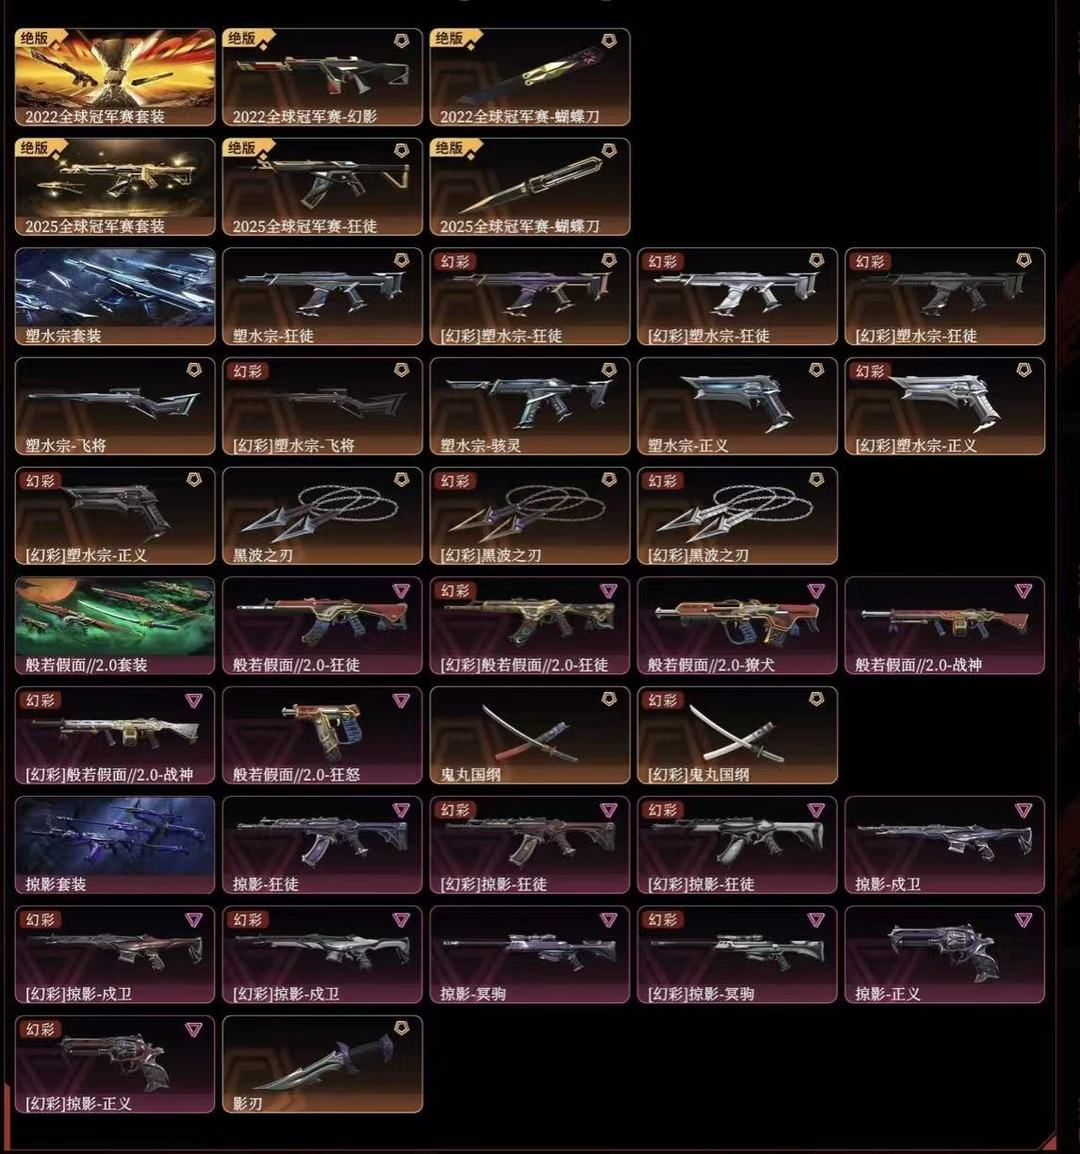Click the 影刃 dagger card
Screen dimensions: 1080x1154
[322, 1064]
